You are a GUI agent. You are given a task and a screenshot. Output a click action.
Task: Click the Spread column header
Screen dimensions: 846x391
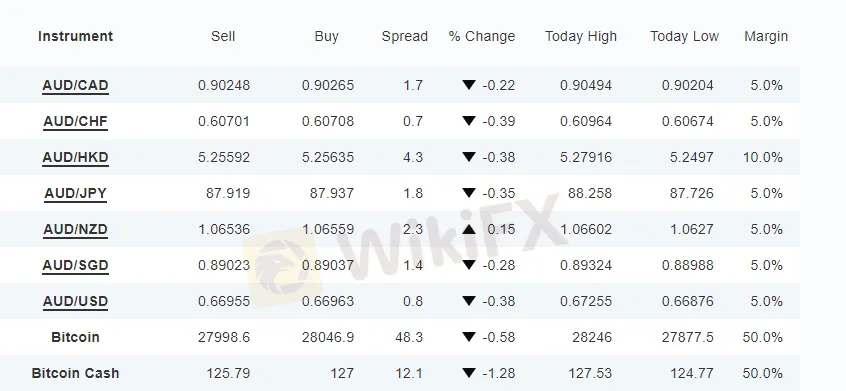pyautogui.click(x=405, y=37)
